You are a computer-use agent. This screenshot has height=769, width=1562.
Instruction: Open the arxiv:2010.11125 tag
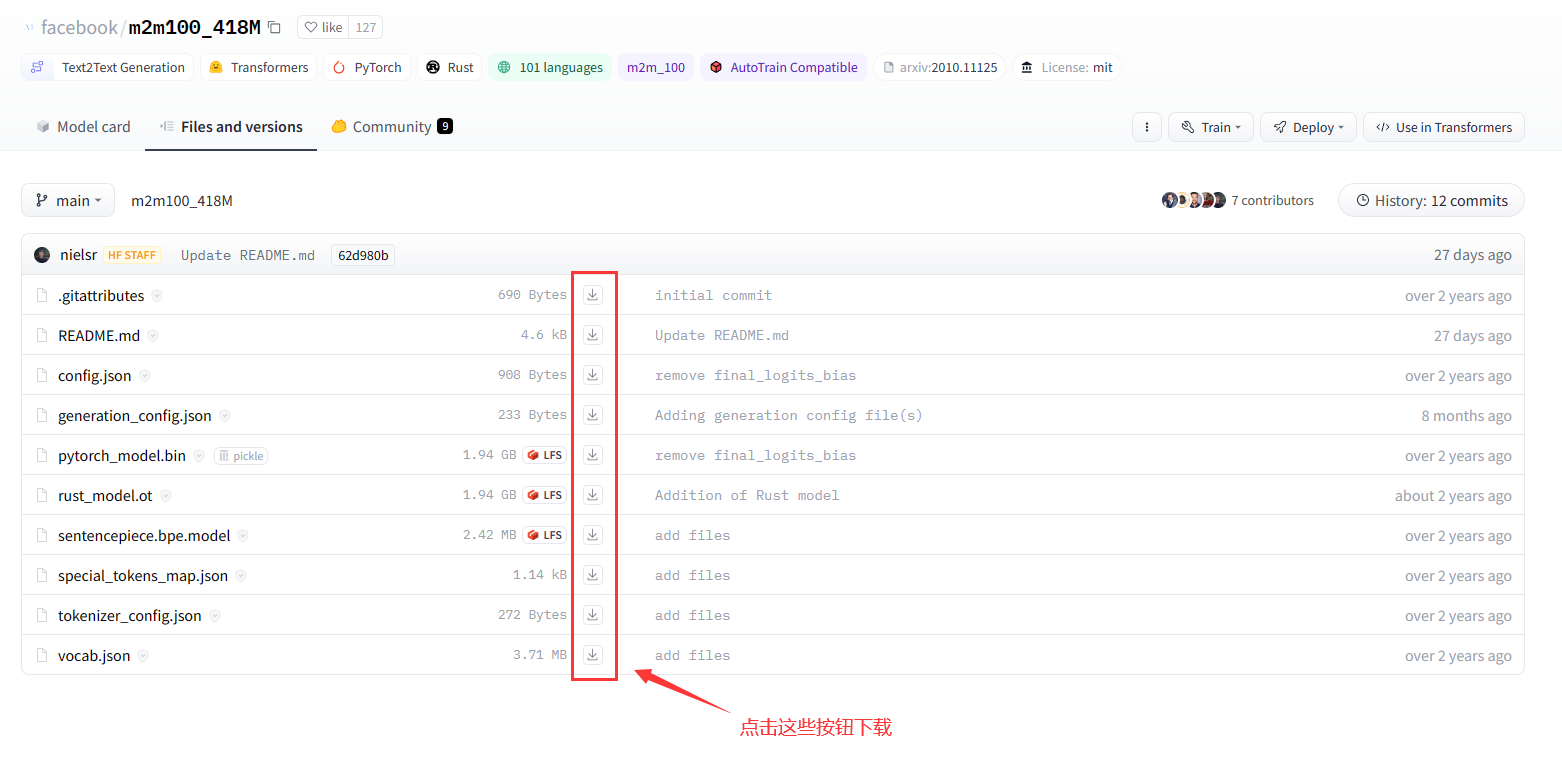(940, 67)
